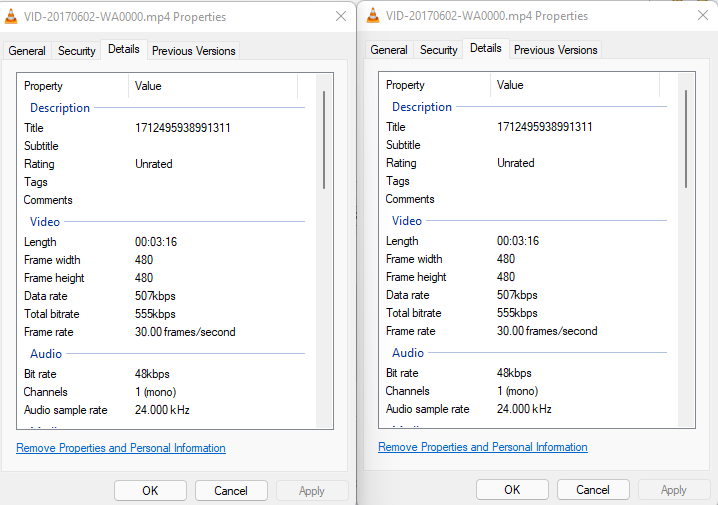Select the Previous Versions tab in the right window

[x=556, y=50]
